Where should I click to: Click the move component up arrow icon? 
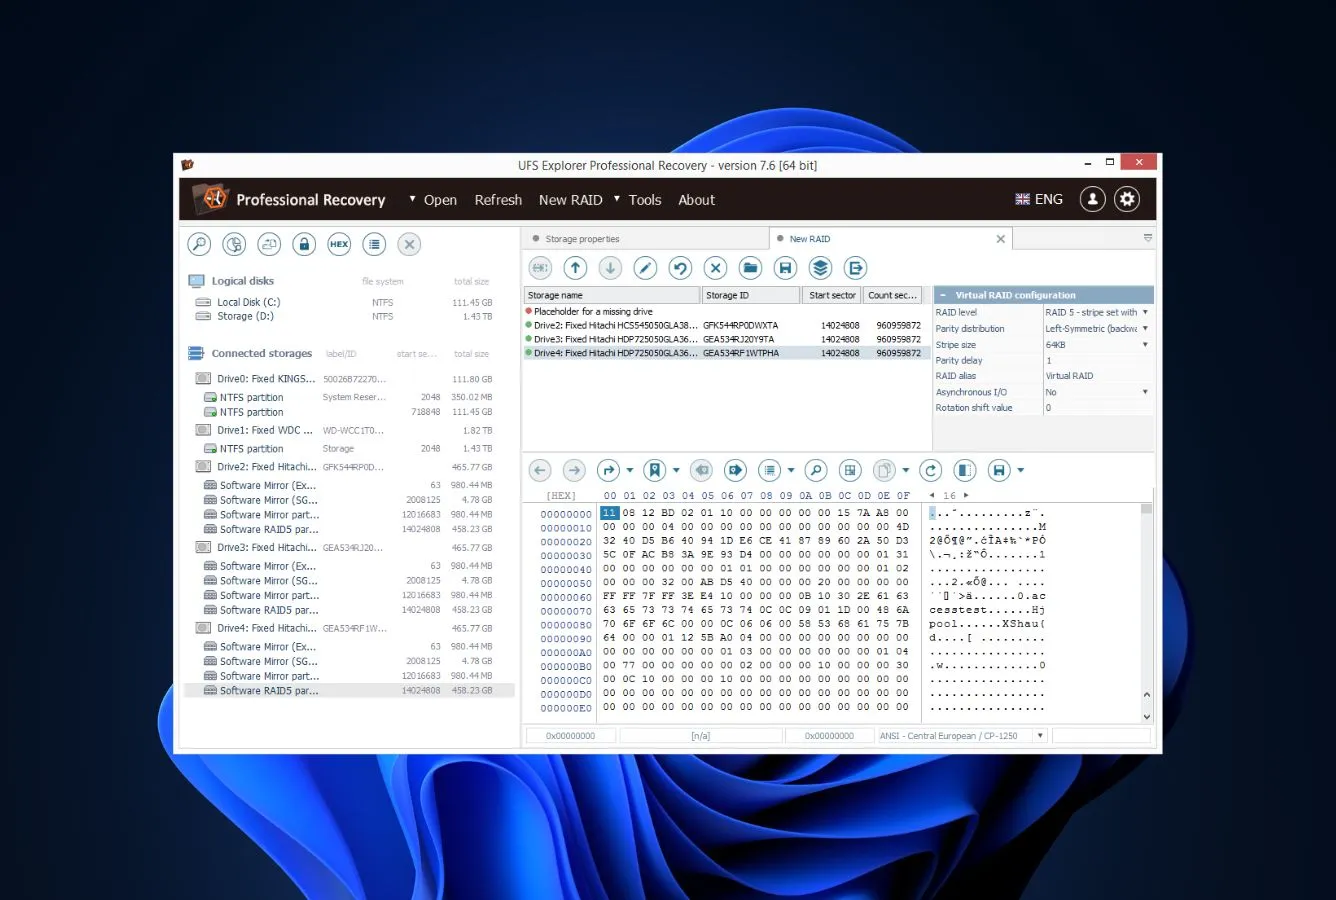[575, 268]
